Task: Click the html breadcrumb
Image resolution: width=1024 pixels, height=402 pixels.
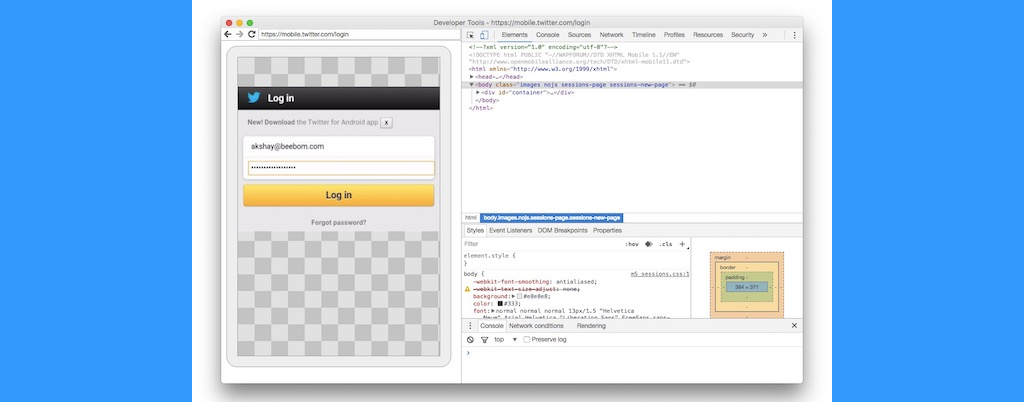Action: pyautogui.click(x=471, y=218)
